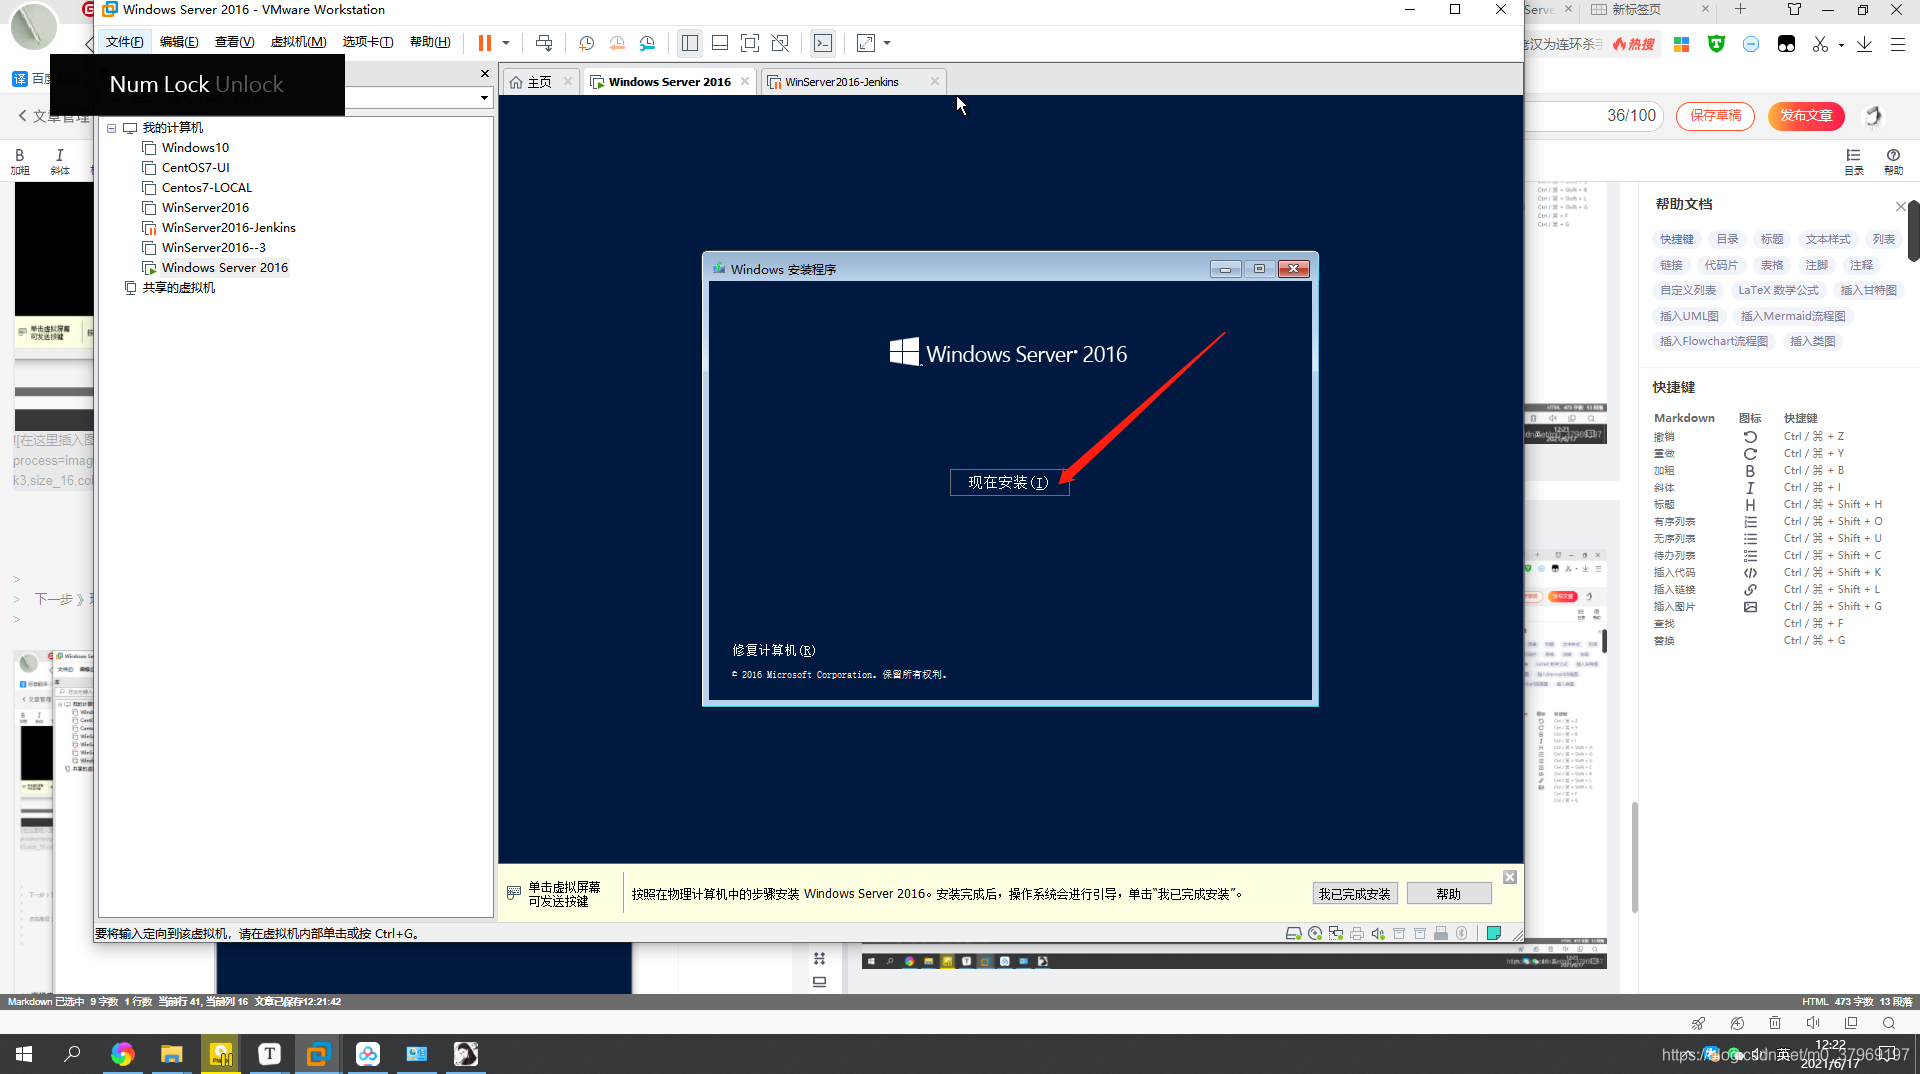
Task: Click the Bluetooth device status icon
Action: point(1462,934)
